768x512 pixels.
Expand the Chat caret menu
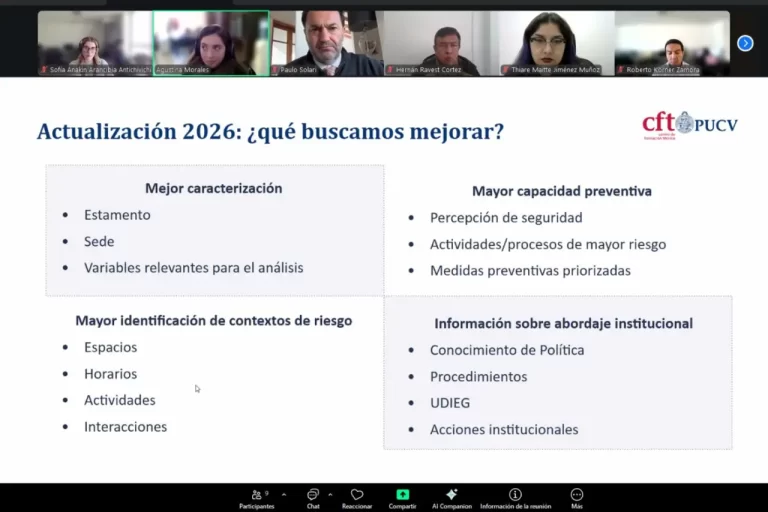click(x=330, y=495)
